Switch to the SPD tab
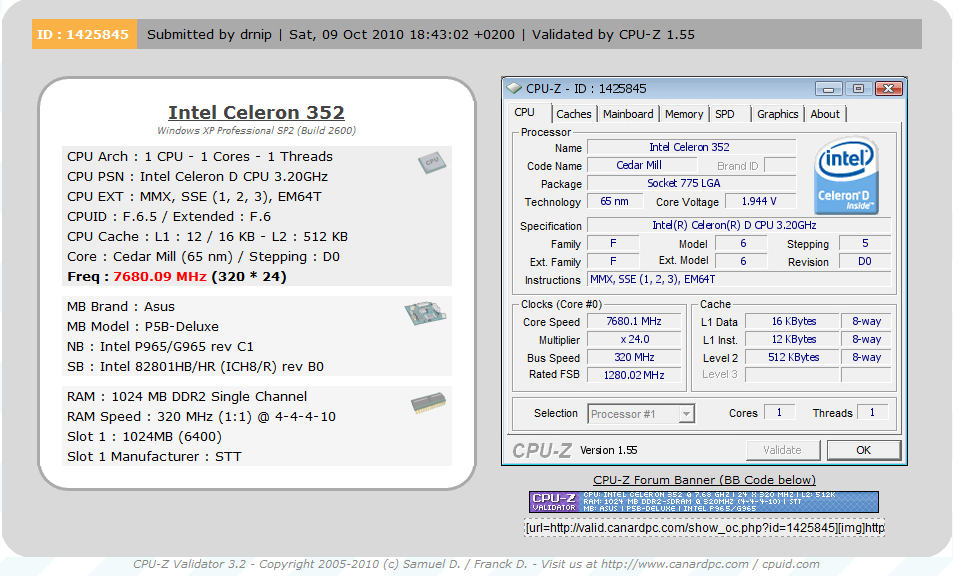 pyautogui.click(x=725, y=114)
